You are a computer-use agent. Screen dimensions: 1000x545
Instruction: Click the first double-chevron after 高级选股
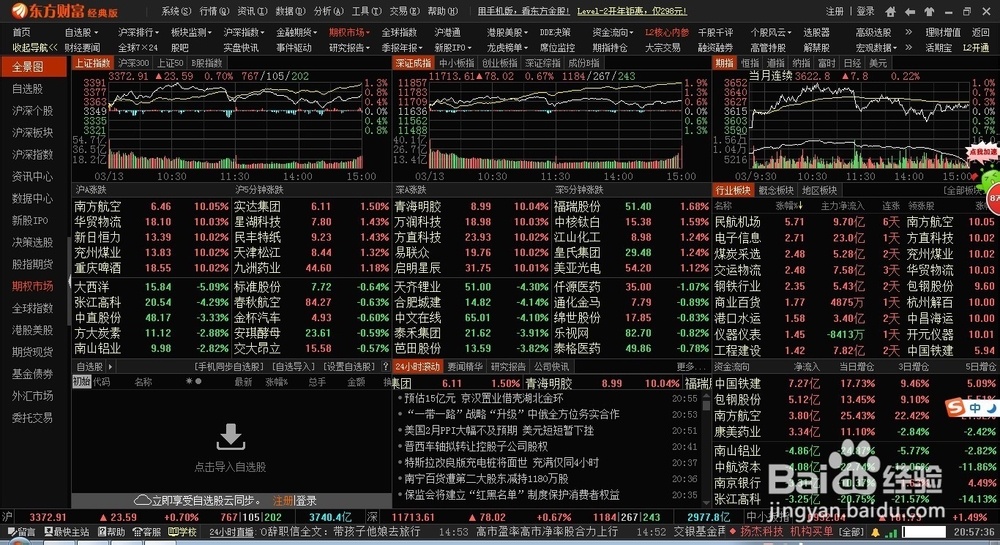point(908,32)
